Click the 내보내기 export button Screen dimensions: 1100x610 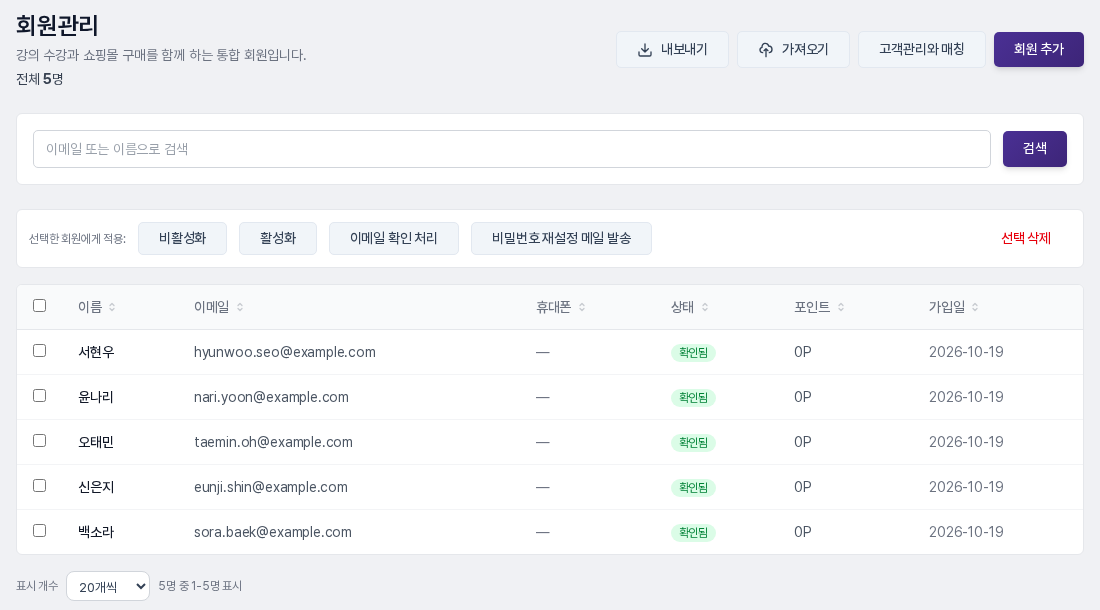click(x=672, y=50)
